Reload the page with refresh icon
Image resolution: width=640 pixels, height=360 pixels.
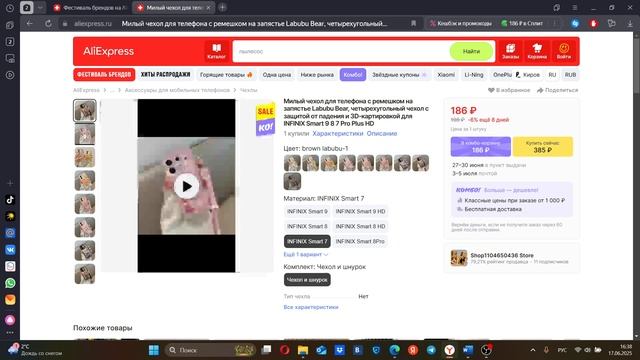(48, 24)
